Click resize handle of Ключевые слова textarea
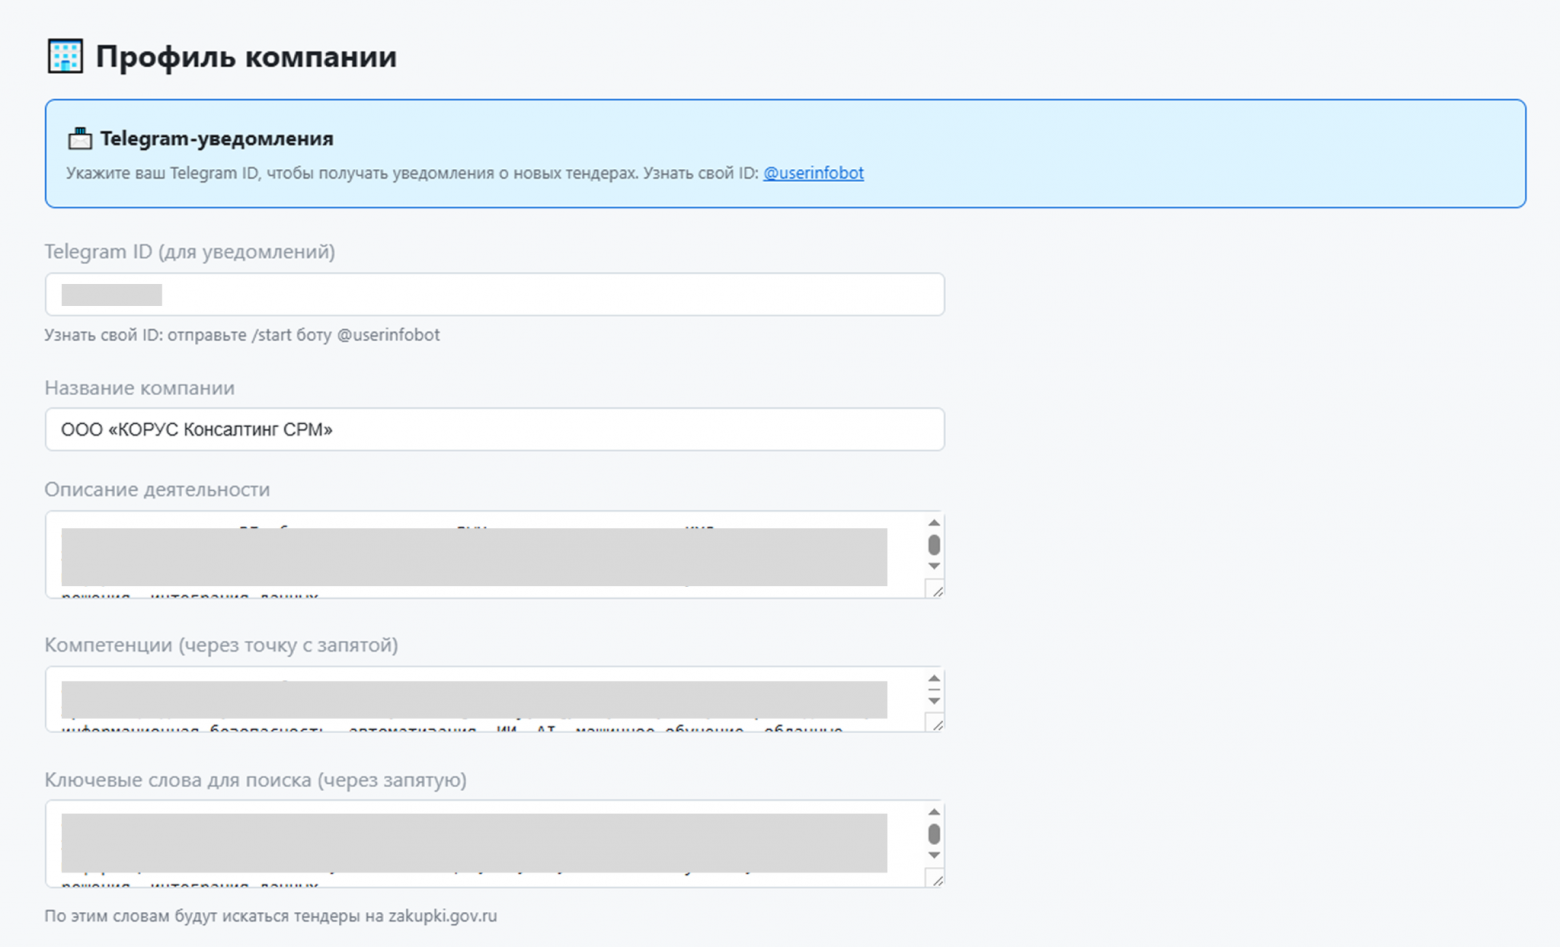 (x=936, y=878)
